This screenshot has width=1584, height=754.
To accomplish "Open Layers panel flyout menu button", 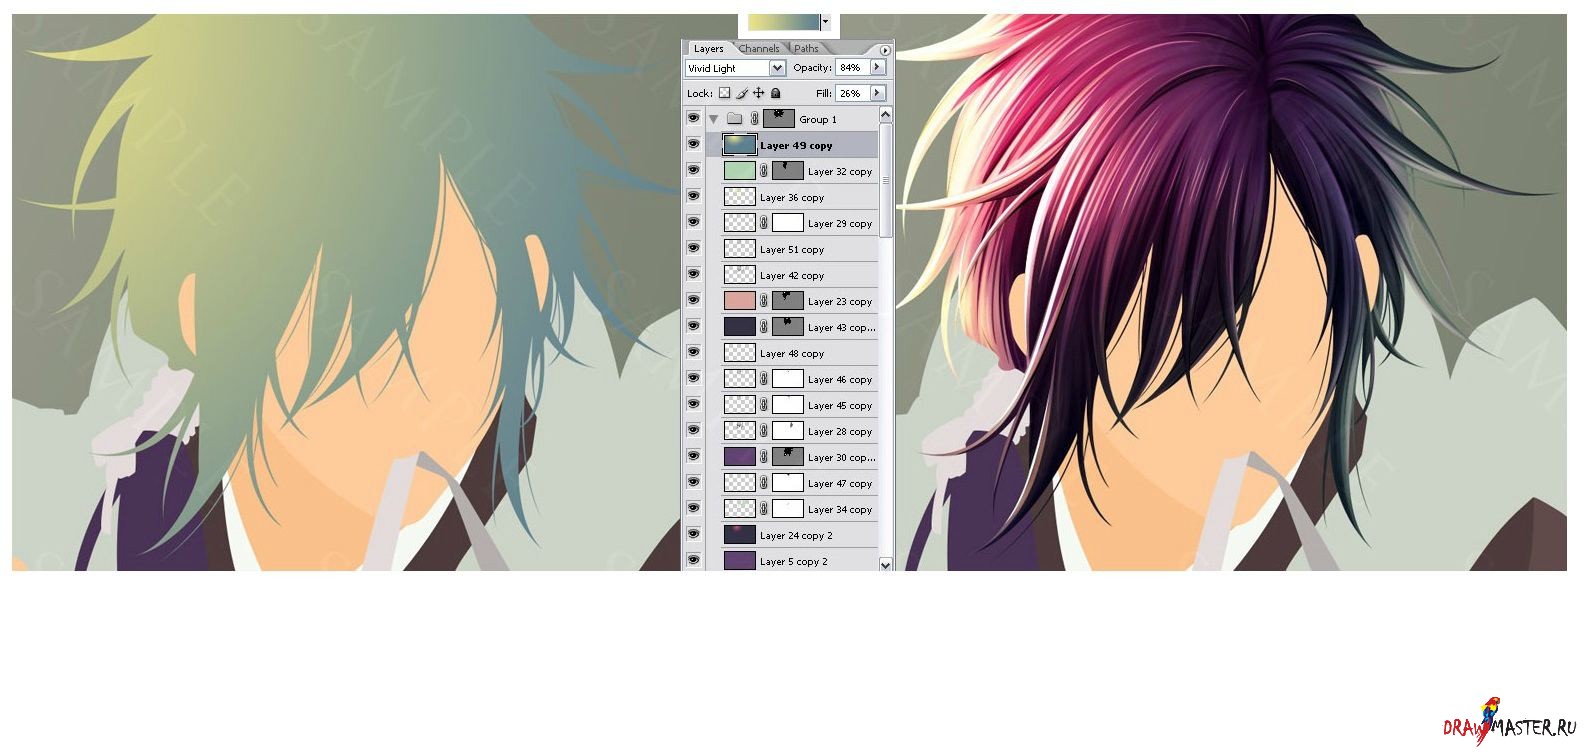I will point(885,49).
